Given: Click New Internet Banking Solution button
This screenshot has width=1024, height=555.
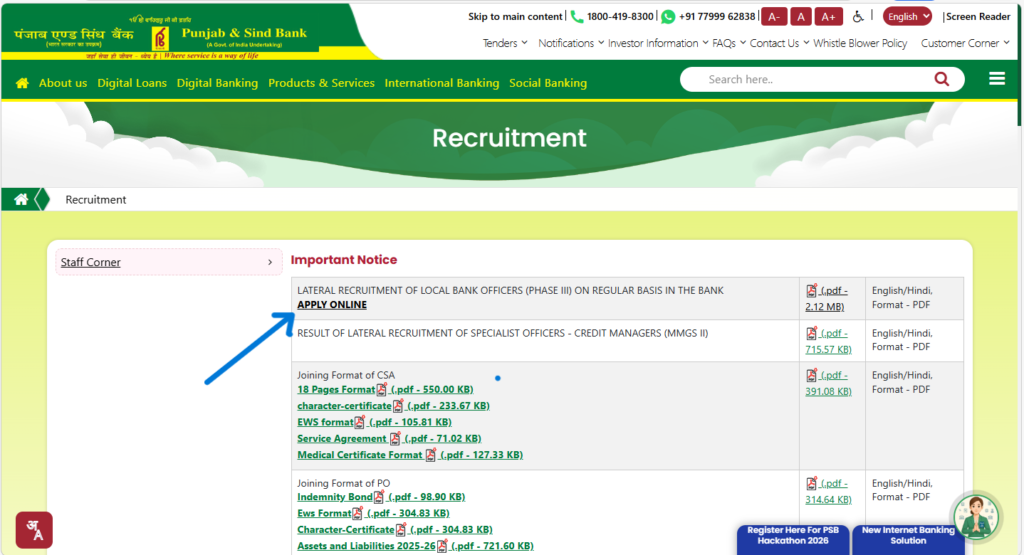Looking at the screenshot, I should tap(908, 538).
